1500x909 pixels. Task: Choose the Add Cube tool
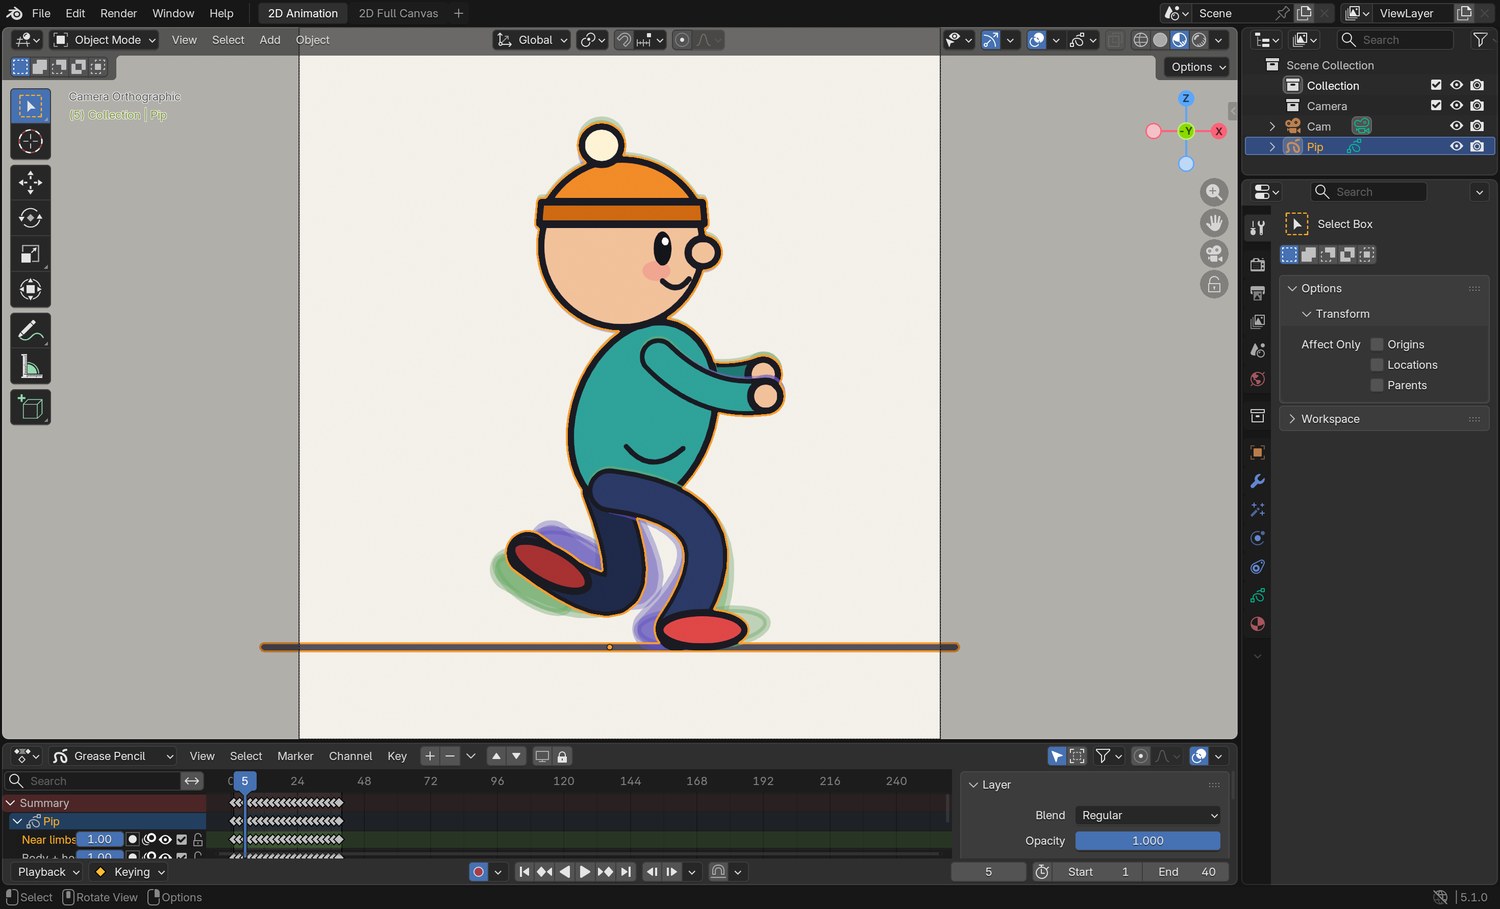[30, 407]
